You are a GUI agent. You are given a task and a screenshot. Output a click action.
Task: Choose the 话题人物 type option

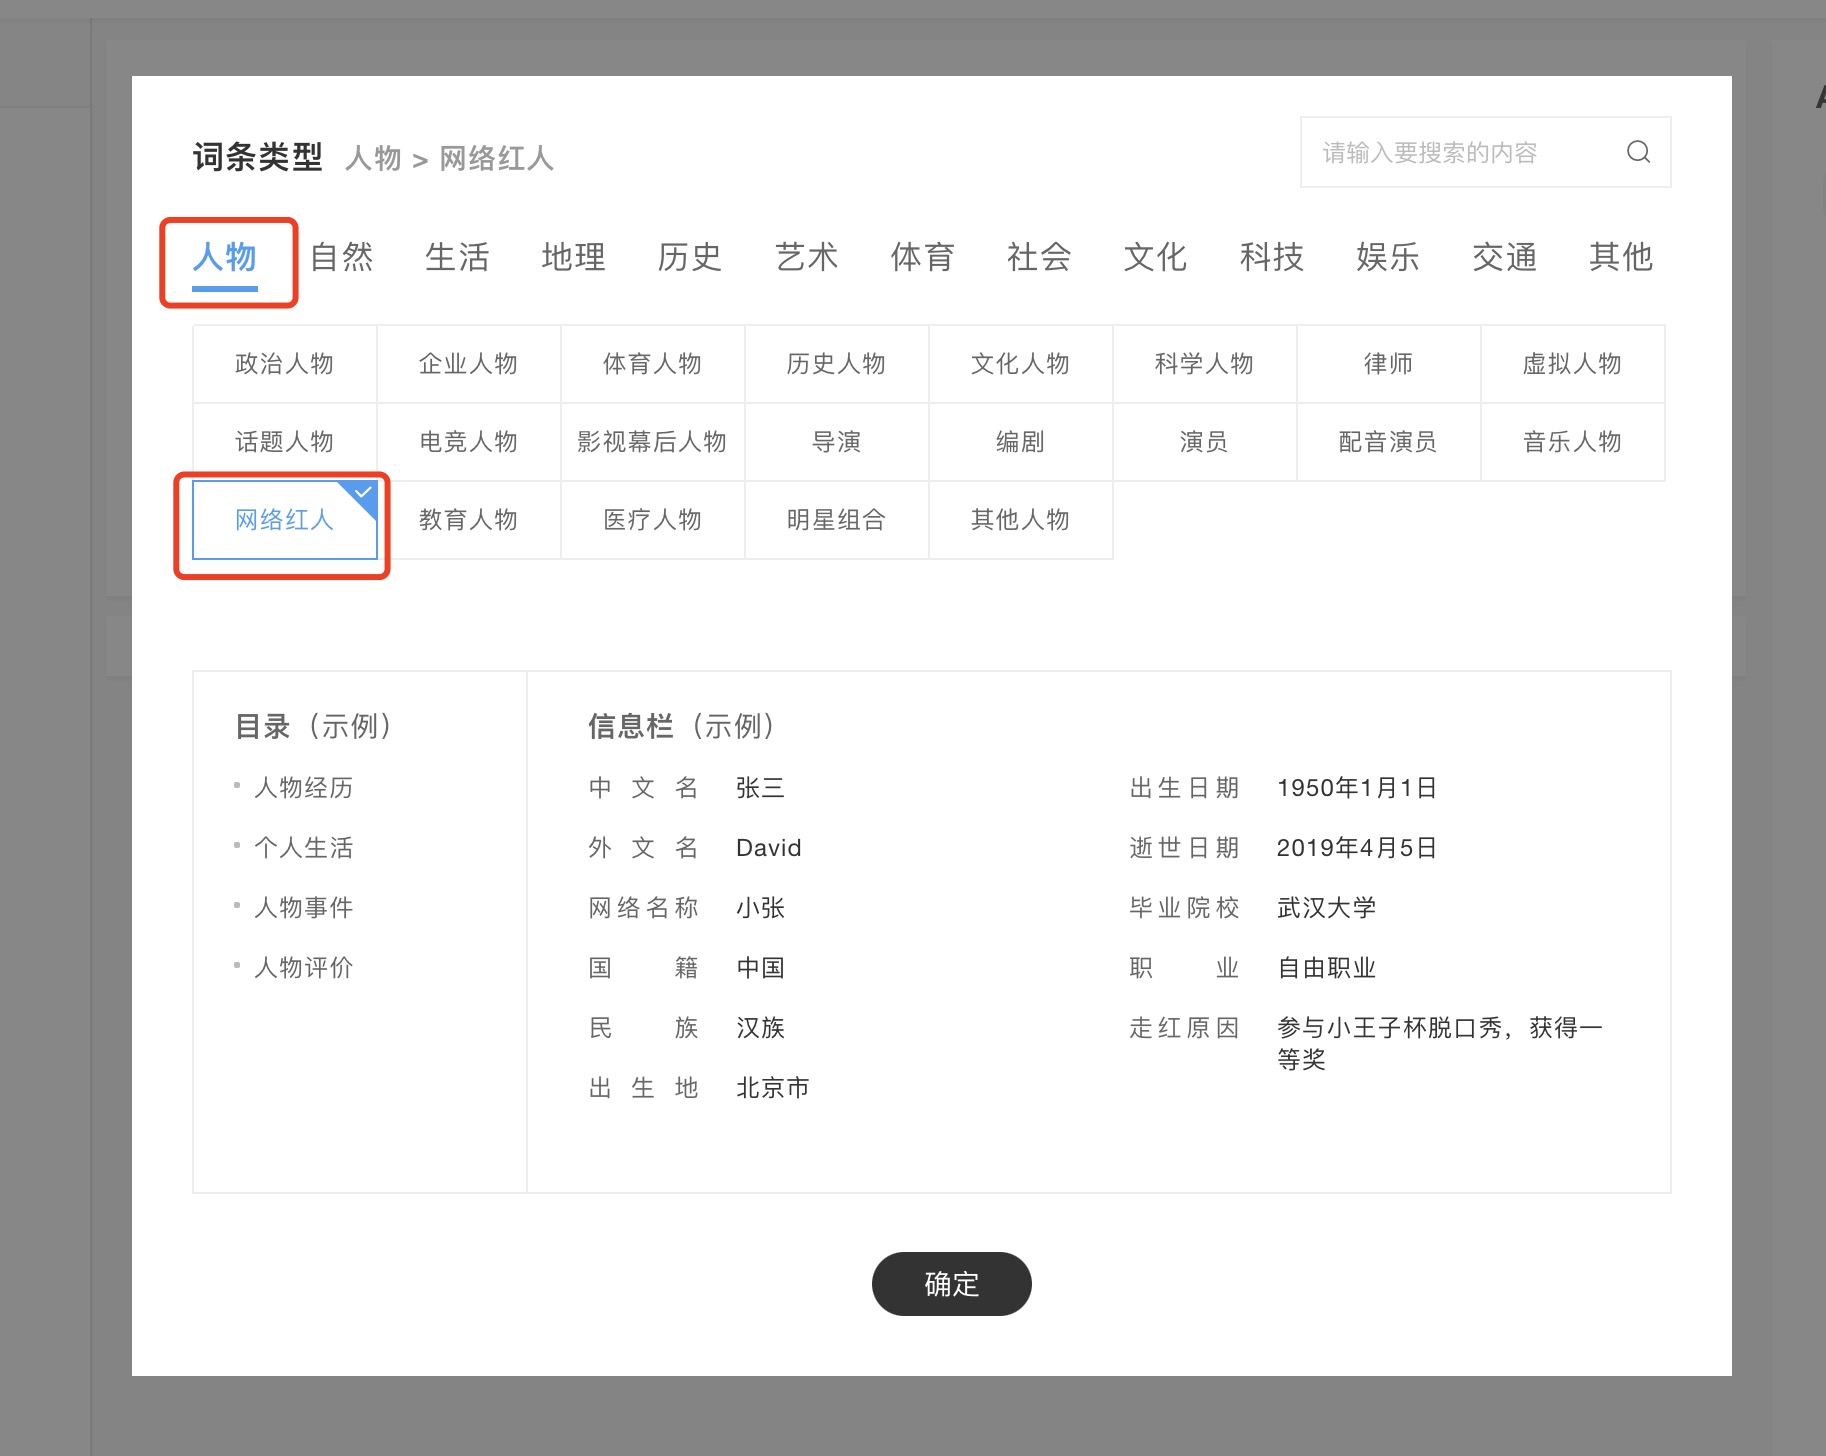pos(285,442)
